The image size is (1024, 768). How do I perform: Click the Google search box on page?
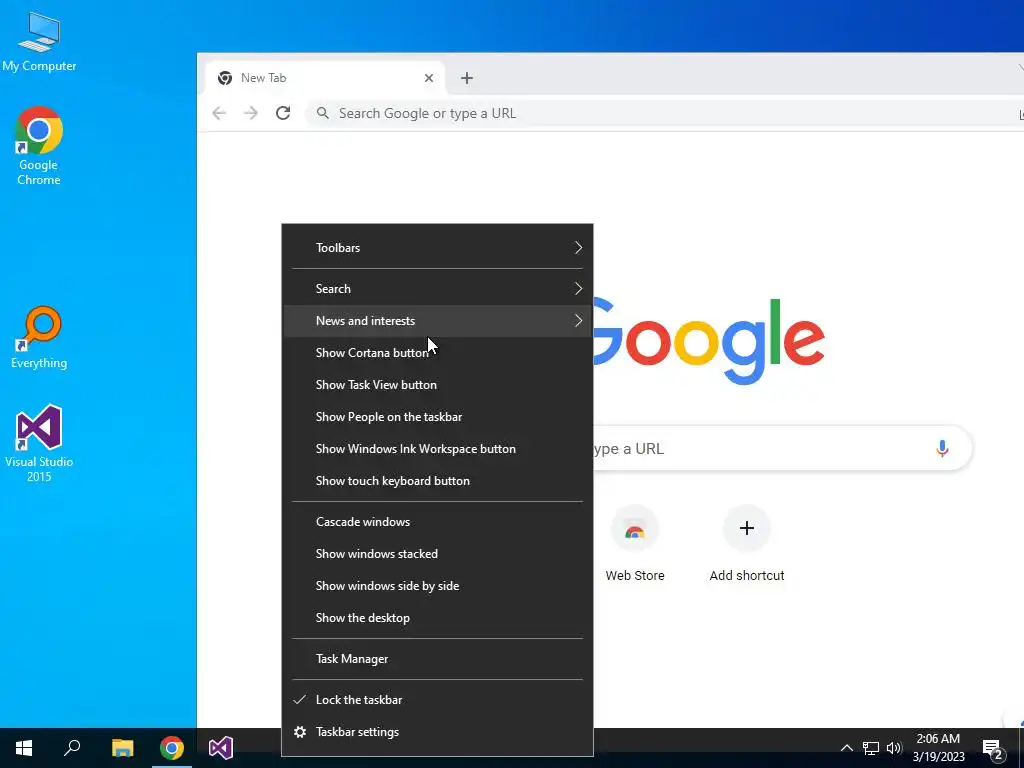pyautogui.click(x=781, y=449)
